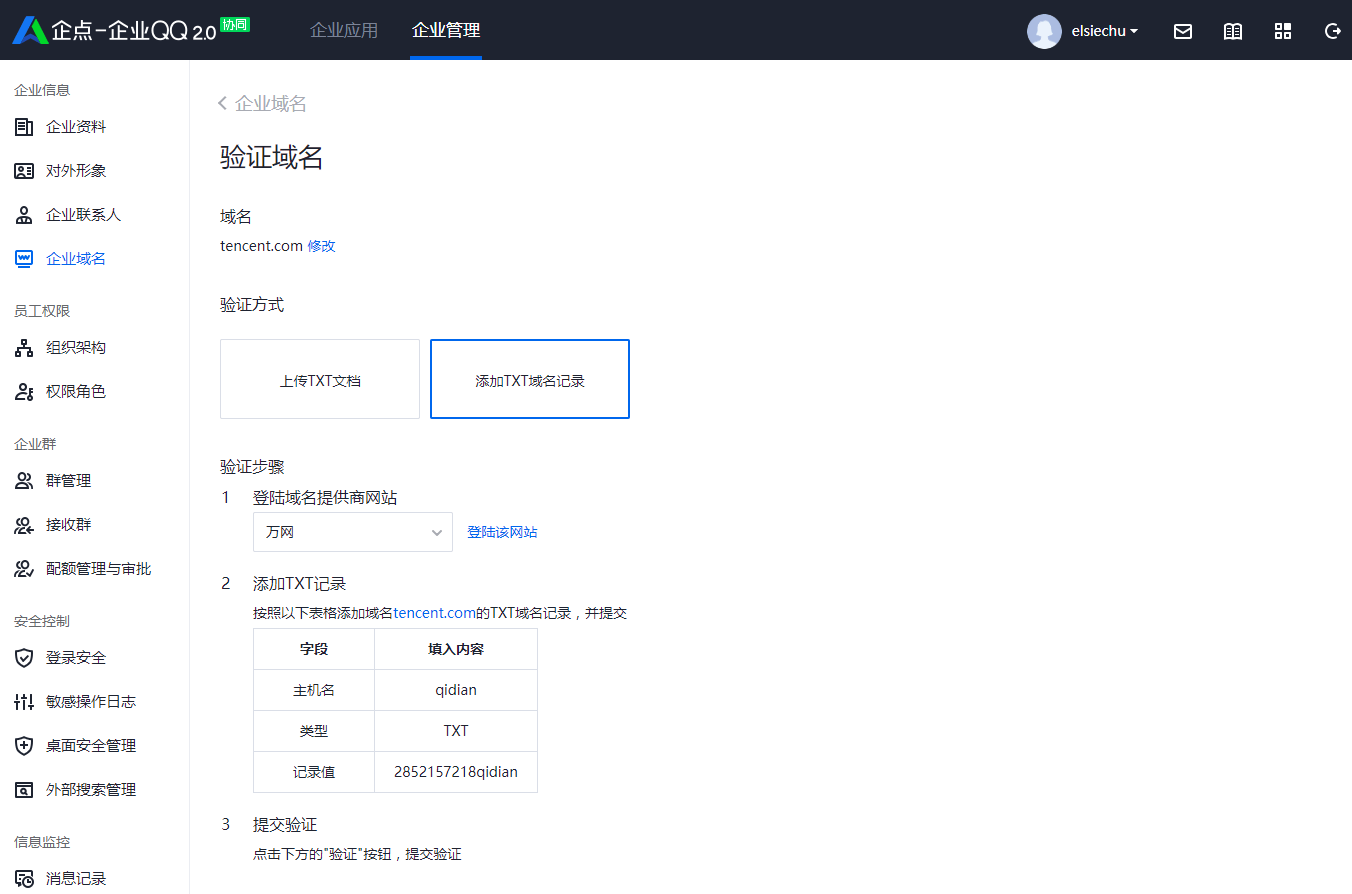Open the 企业资料 sidebar section

point(77,126)
